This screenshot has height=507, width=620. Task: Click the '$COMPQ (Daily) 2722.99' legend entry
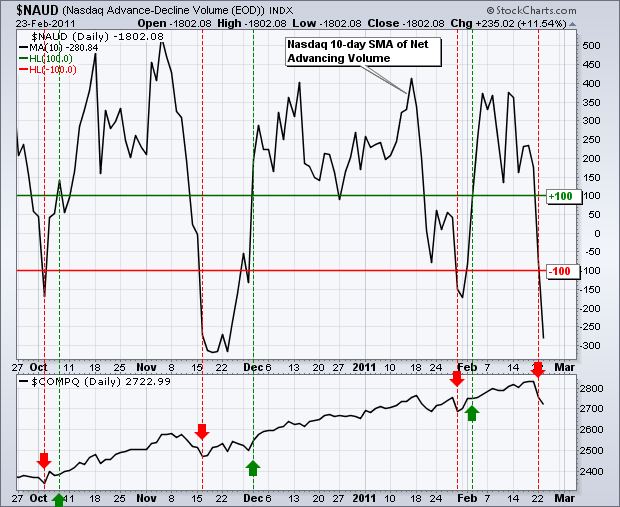click(x=101, y=382)
